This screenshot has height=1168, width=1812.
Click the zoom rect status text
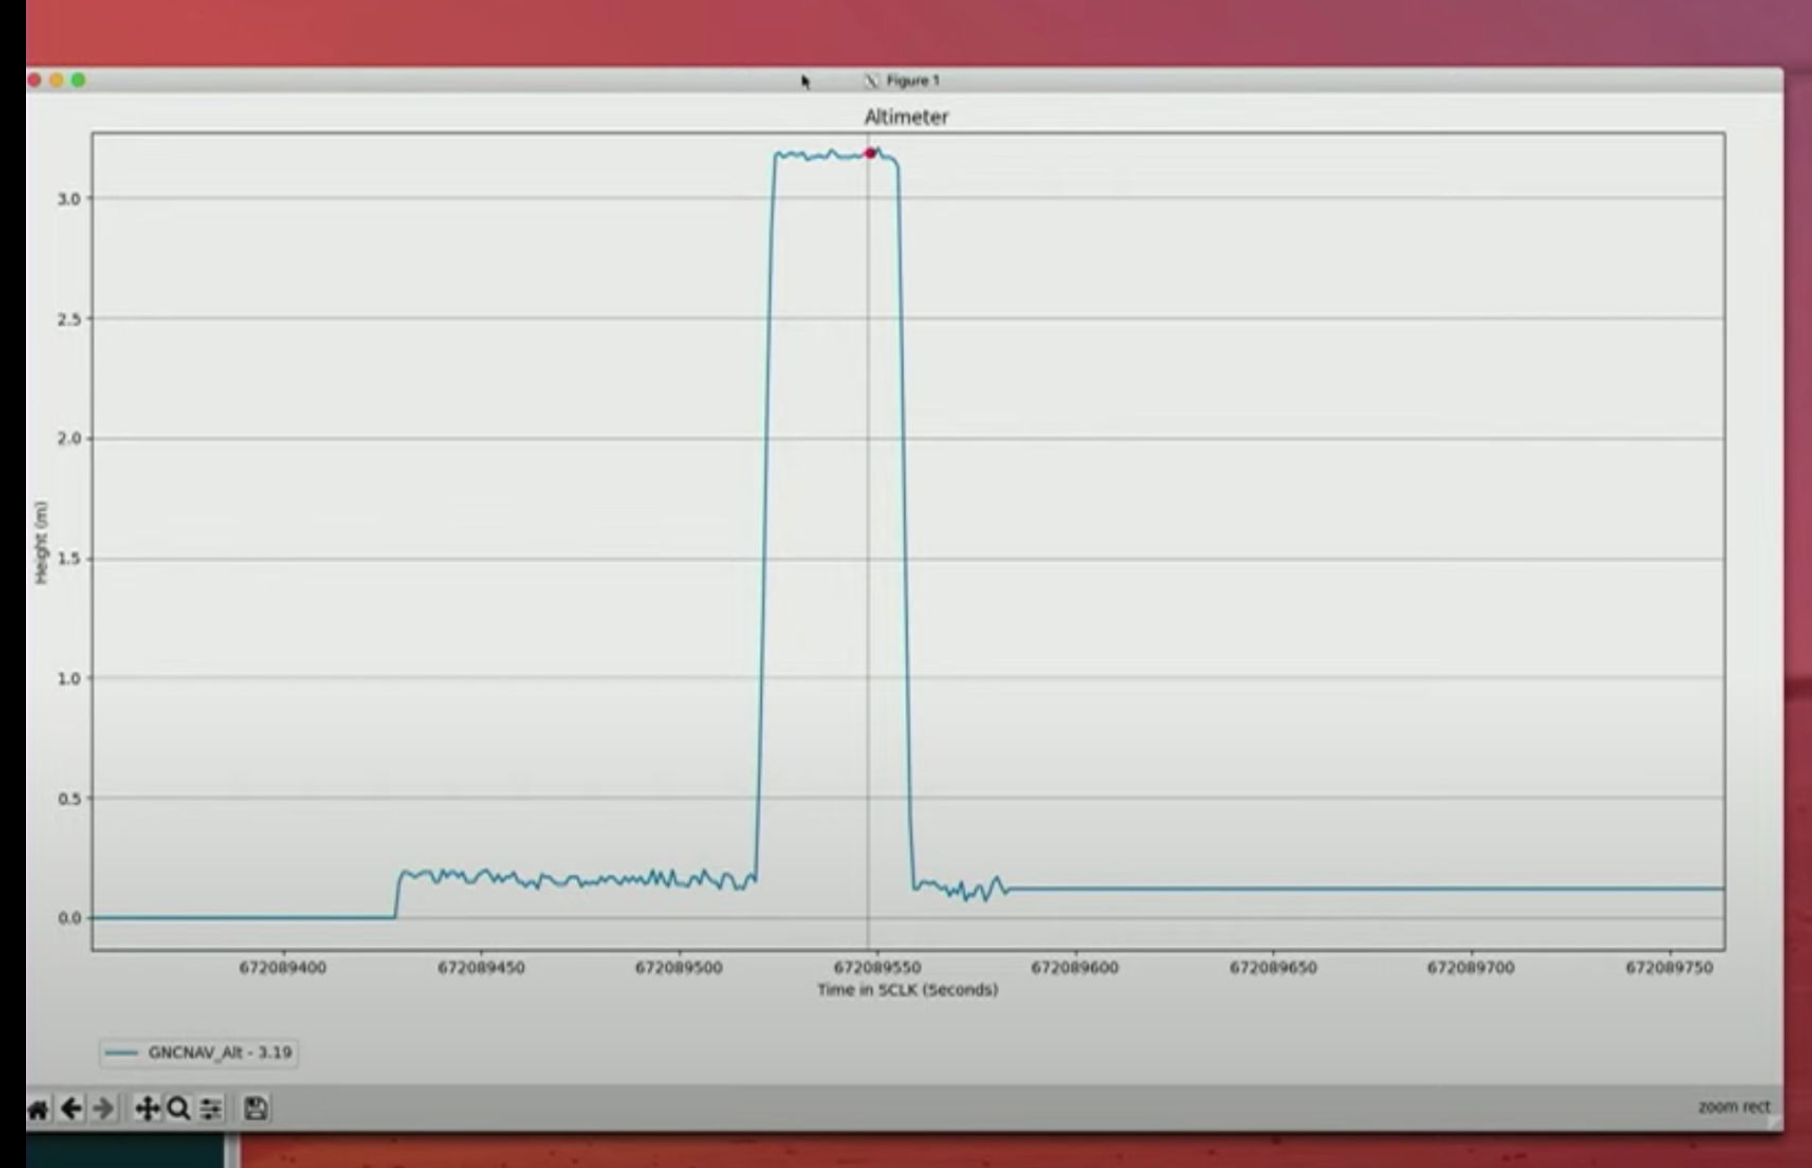1733,1106
